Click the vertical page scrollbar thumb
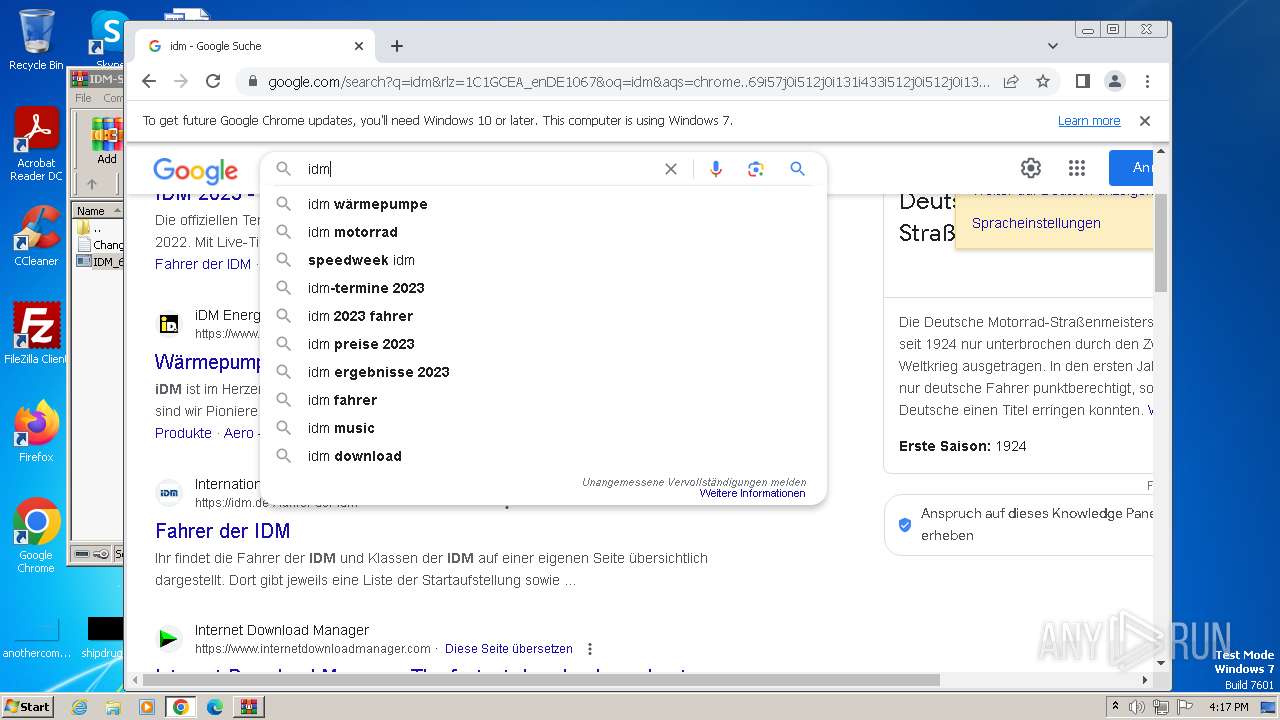The width and height of the screenshot is (1280, 720). point(1160,243)
